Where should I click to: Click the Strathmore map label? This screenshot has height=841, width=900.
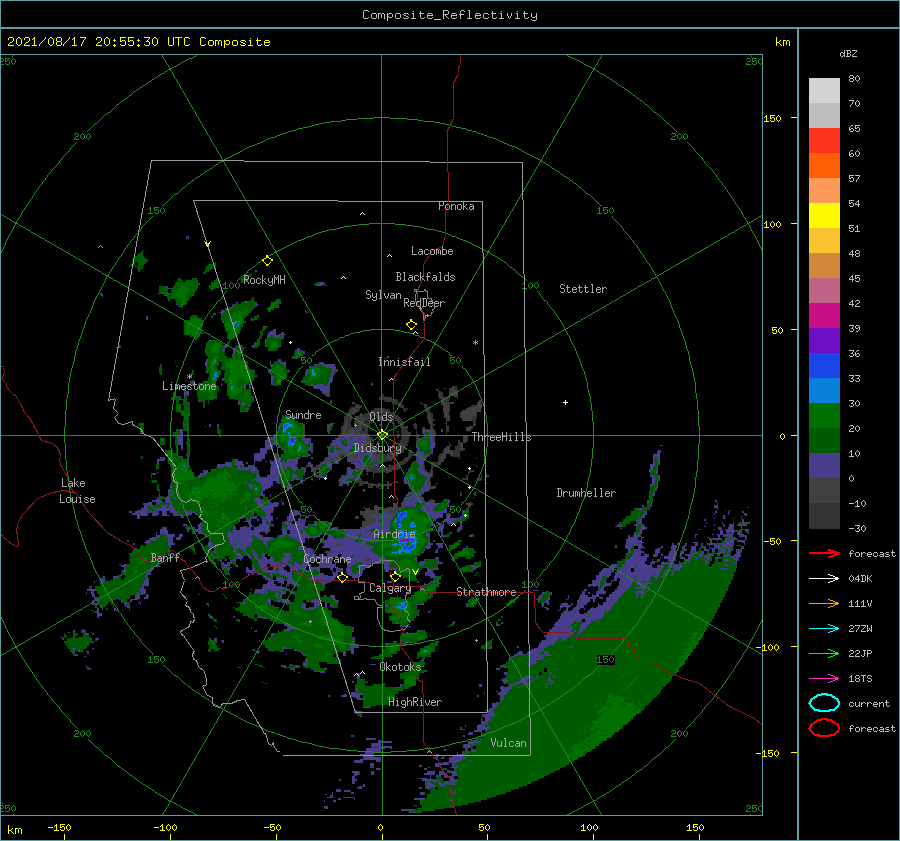[486, 592]
